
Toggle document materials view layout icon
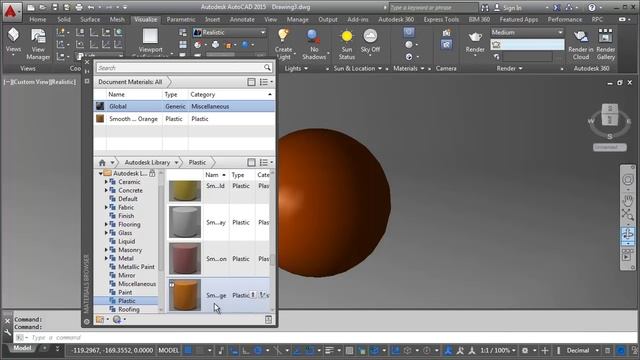coord(251,82)
